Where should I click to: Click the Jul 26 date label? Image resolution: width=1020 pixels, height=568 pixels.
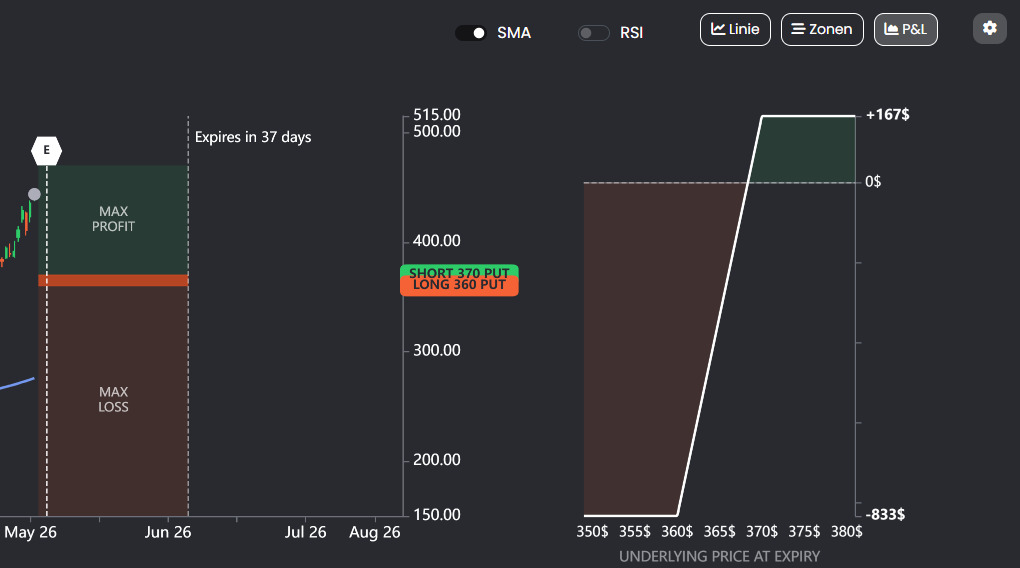click(x=305, y=532)
